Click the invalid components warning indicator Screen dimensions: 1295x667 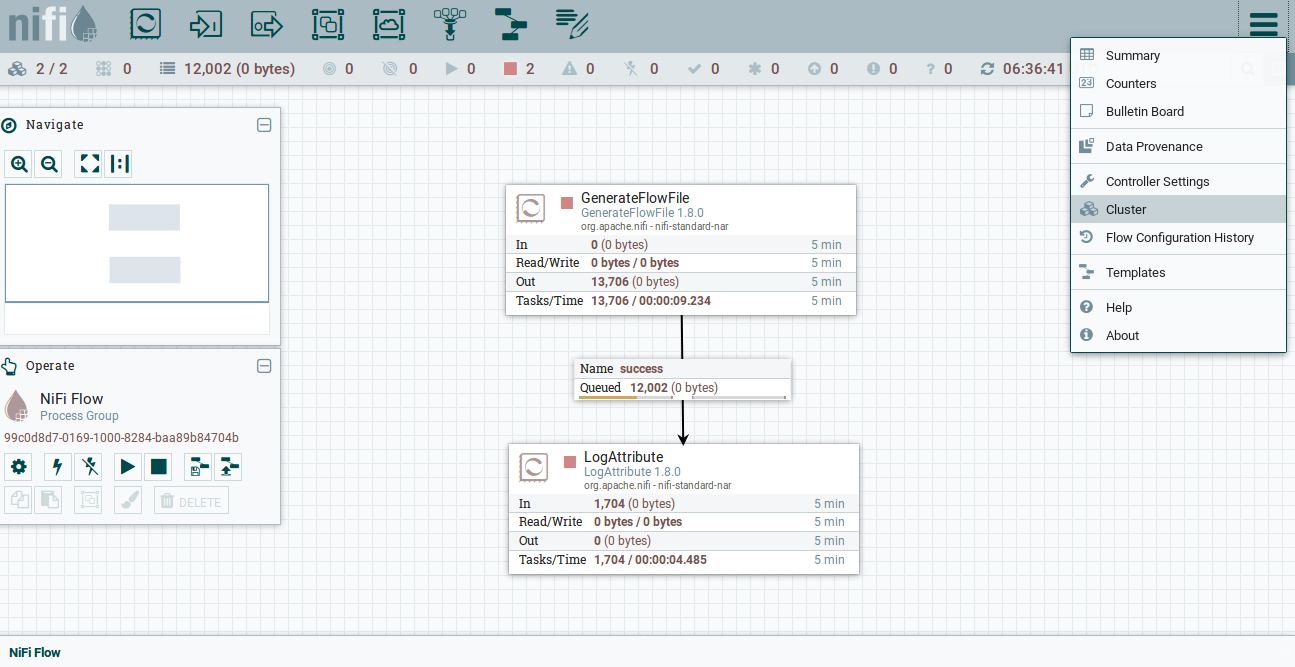coord(578,69)
